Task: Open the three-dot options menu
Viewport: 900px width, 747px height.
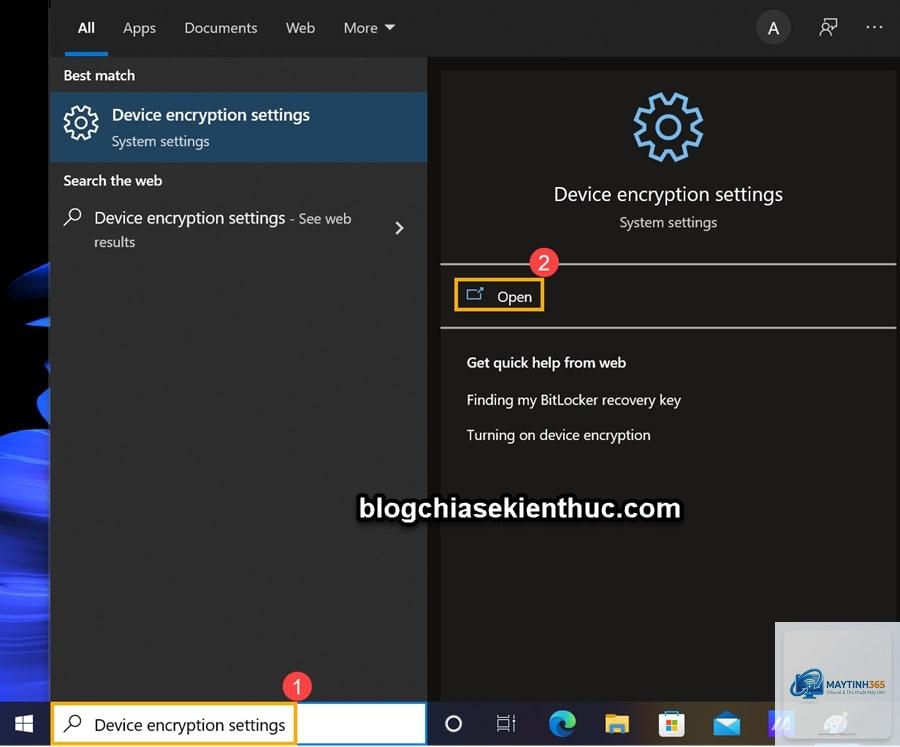Action: pyautogui.click(x=874, y=27)
